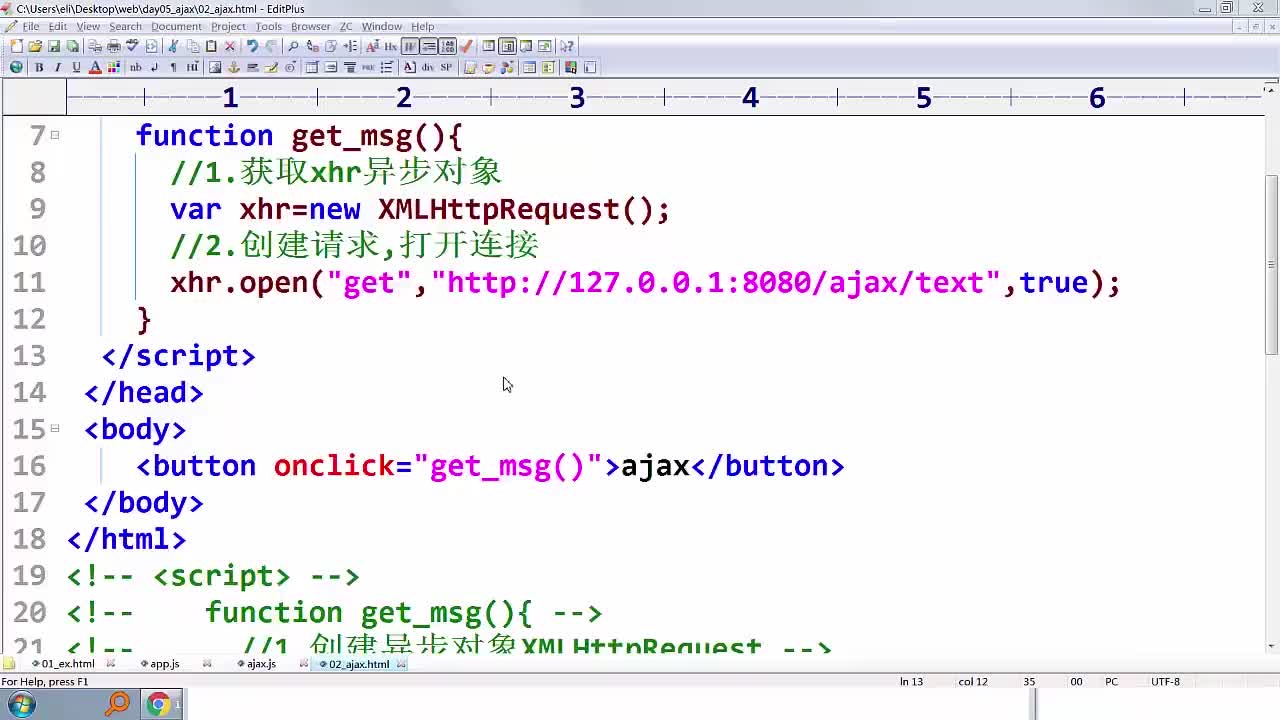This screenshot has height=720, width=1280.
Task: Apply Italic with the I icon
Action: [57, 67]
